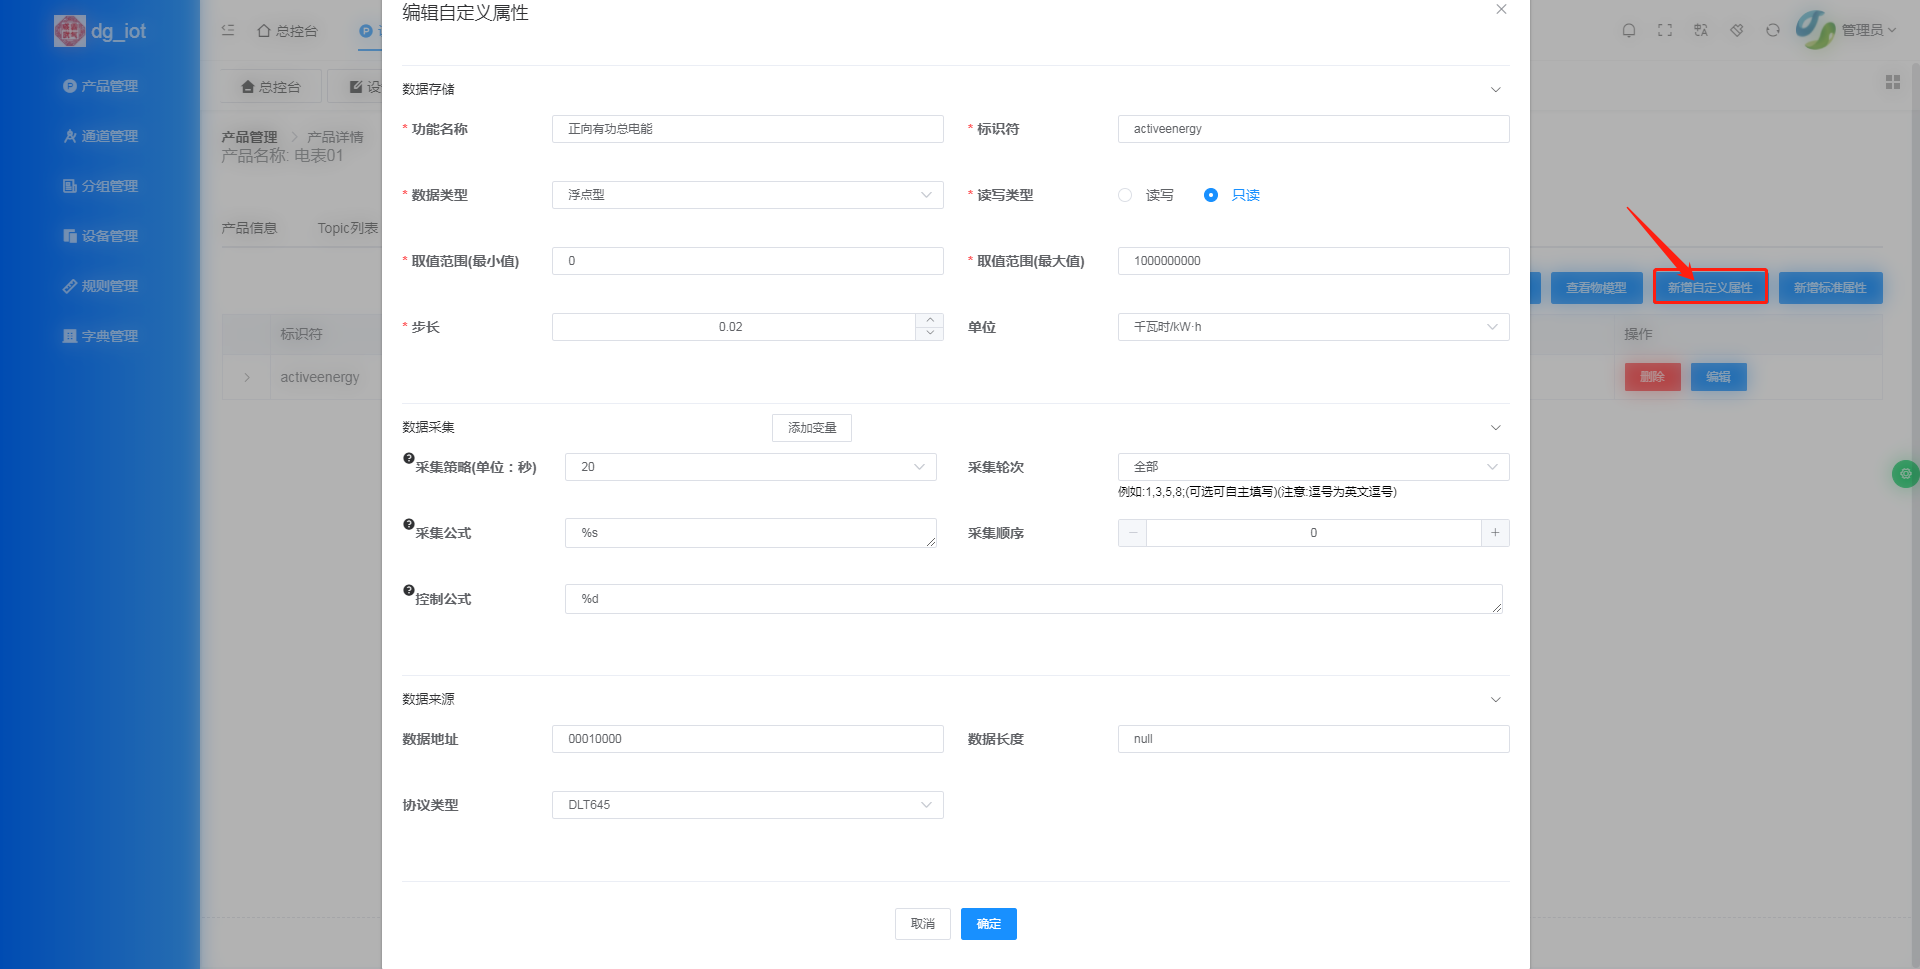Click the 确定 confirm button
This screenshot has width=1920, height=969.
click(x=988, y=924)
